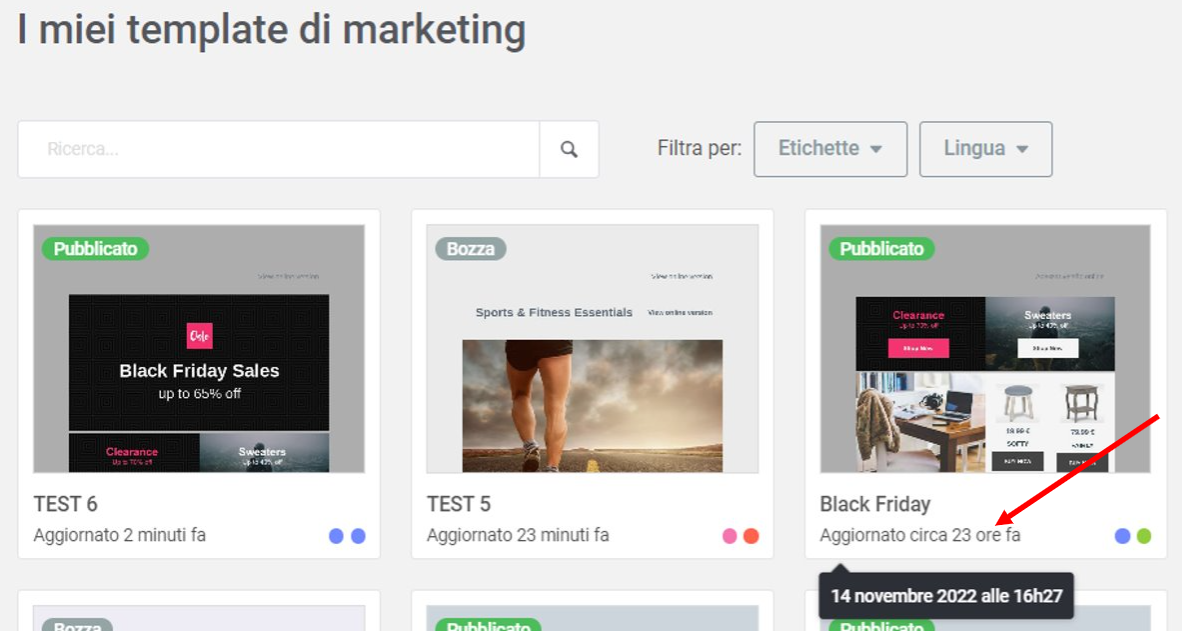Click the TEST 6 template title
The height and width of the screenshot is (633, 1182).
click(x=66, y=504)
